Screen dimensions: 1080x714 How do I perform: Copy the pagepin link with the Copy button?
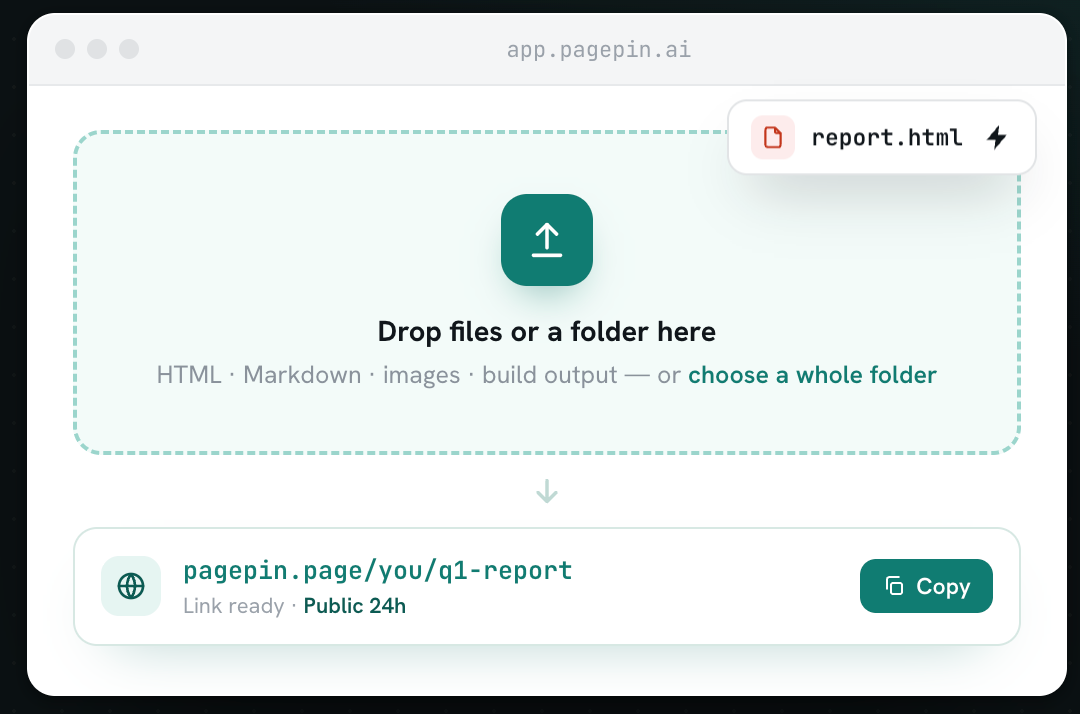pyautogui.click(x=926, y=586)
